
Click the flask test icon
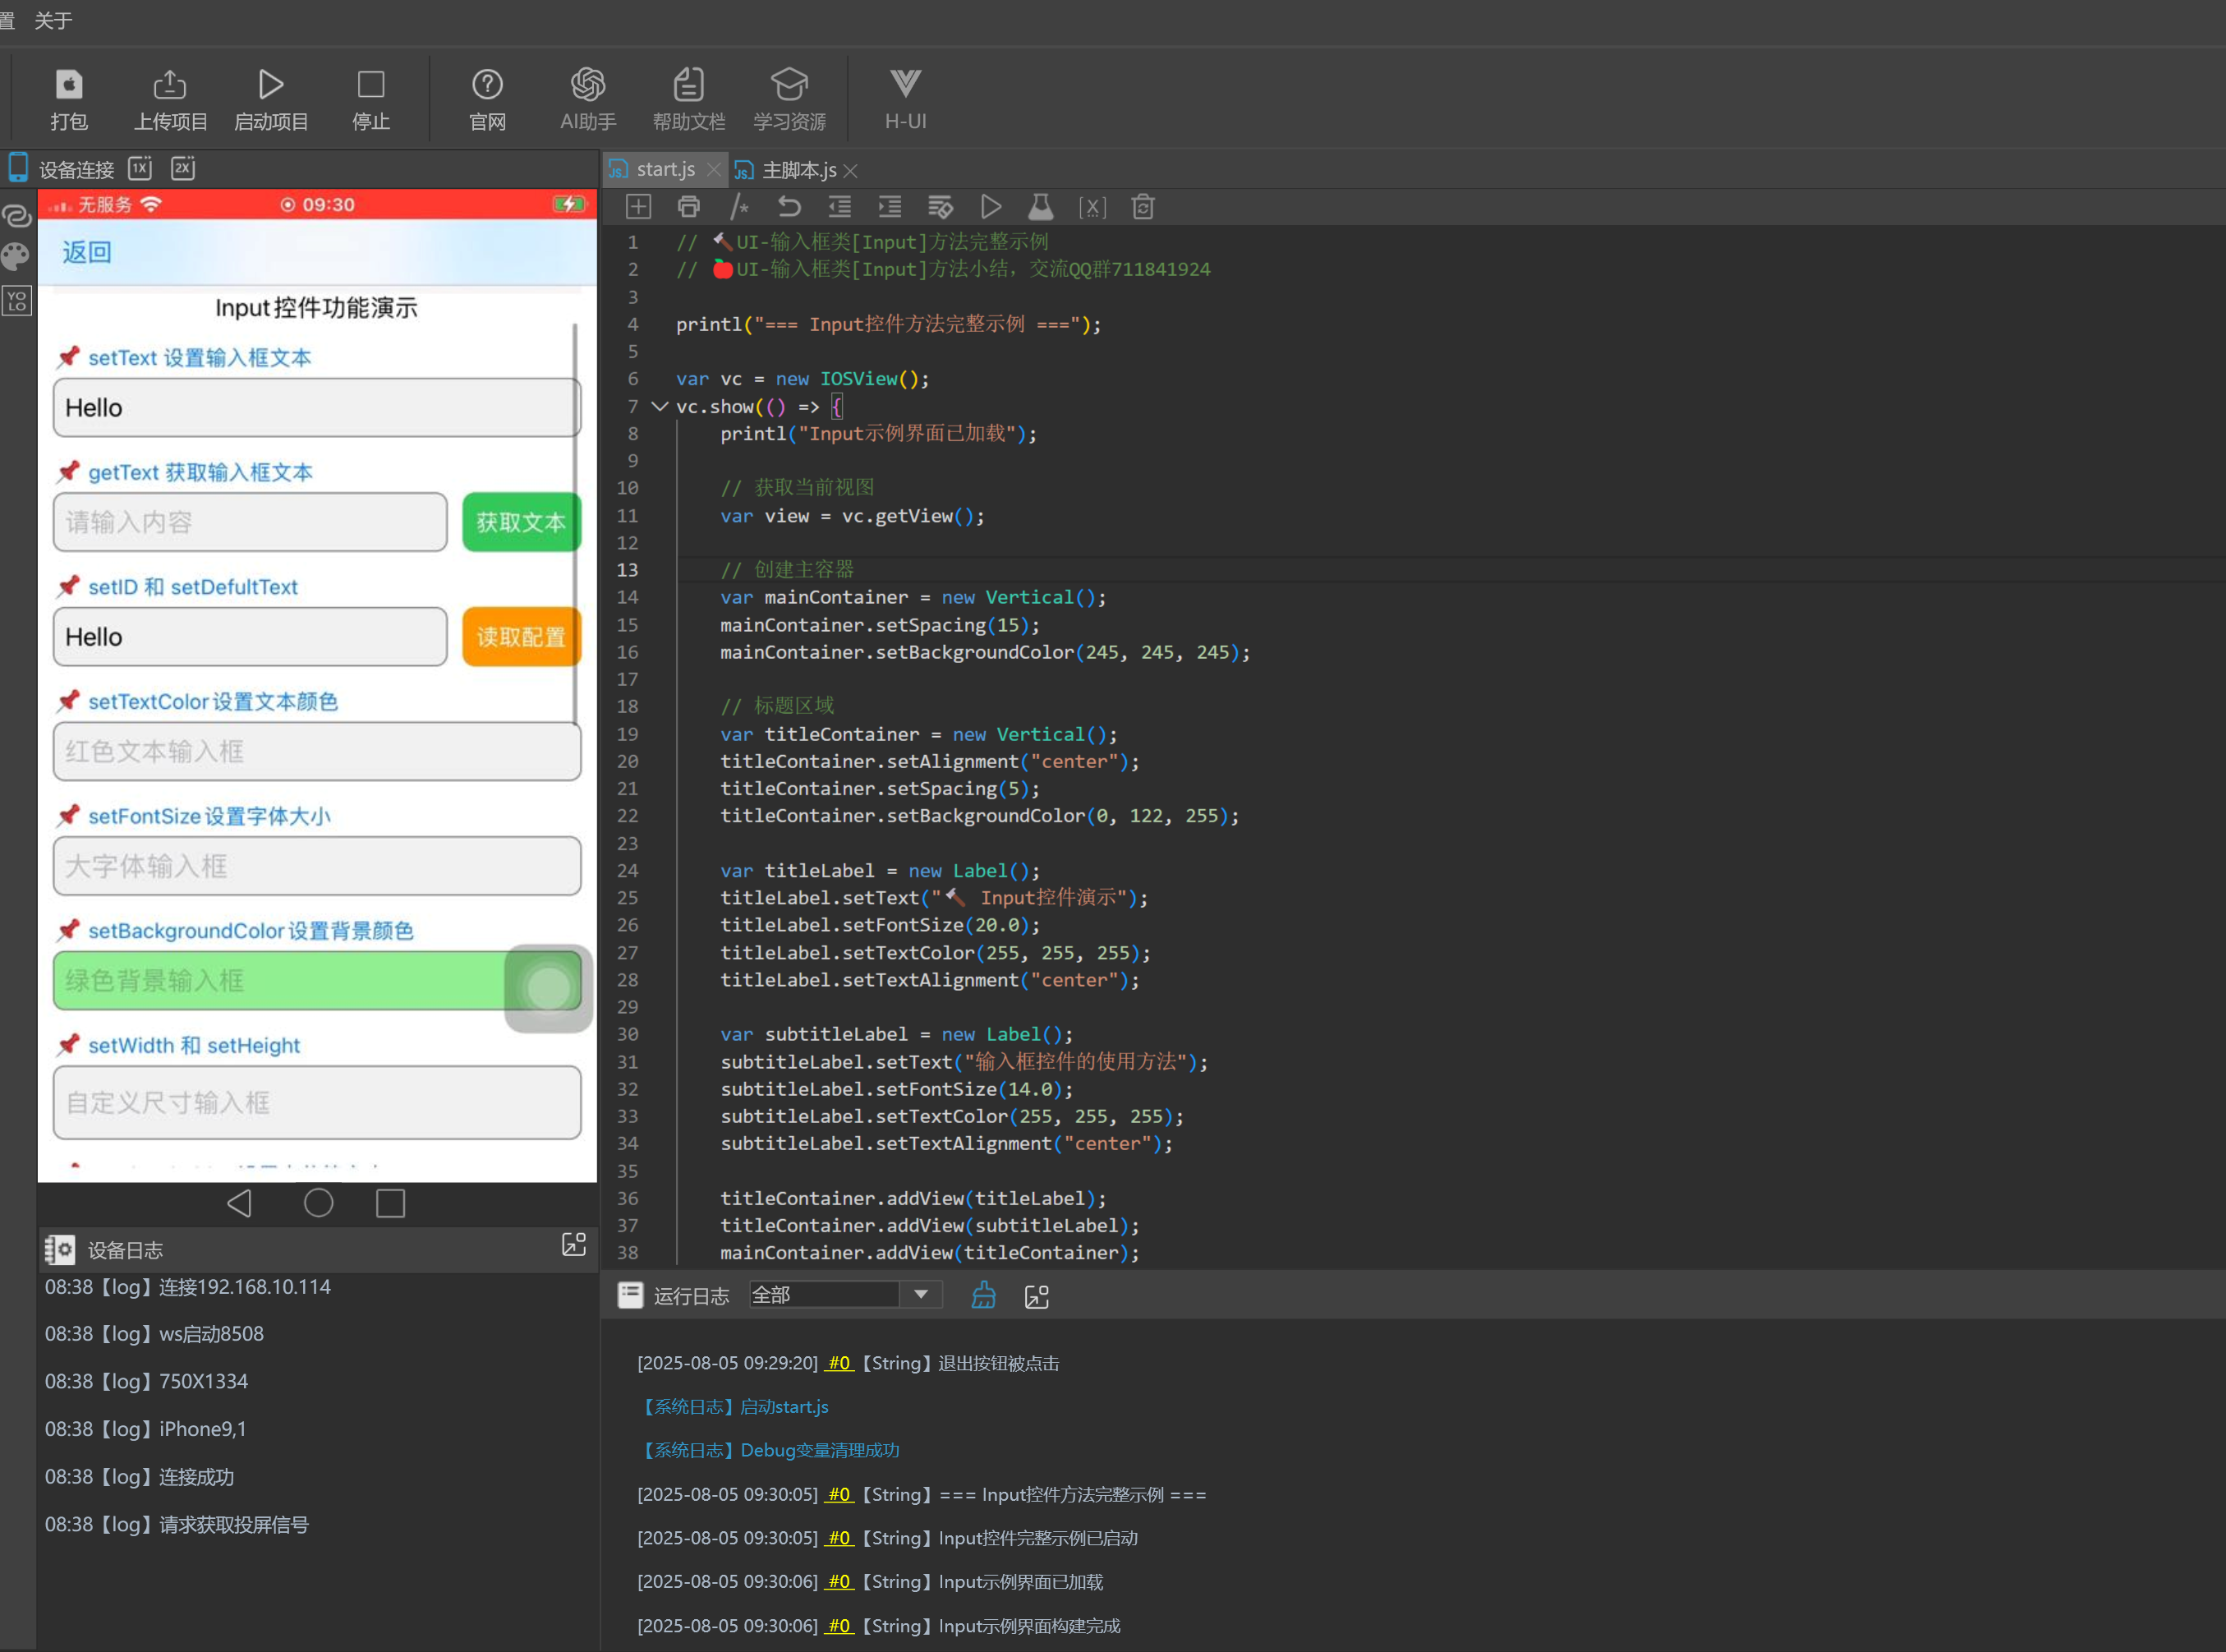pos(1041,207)
